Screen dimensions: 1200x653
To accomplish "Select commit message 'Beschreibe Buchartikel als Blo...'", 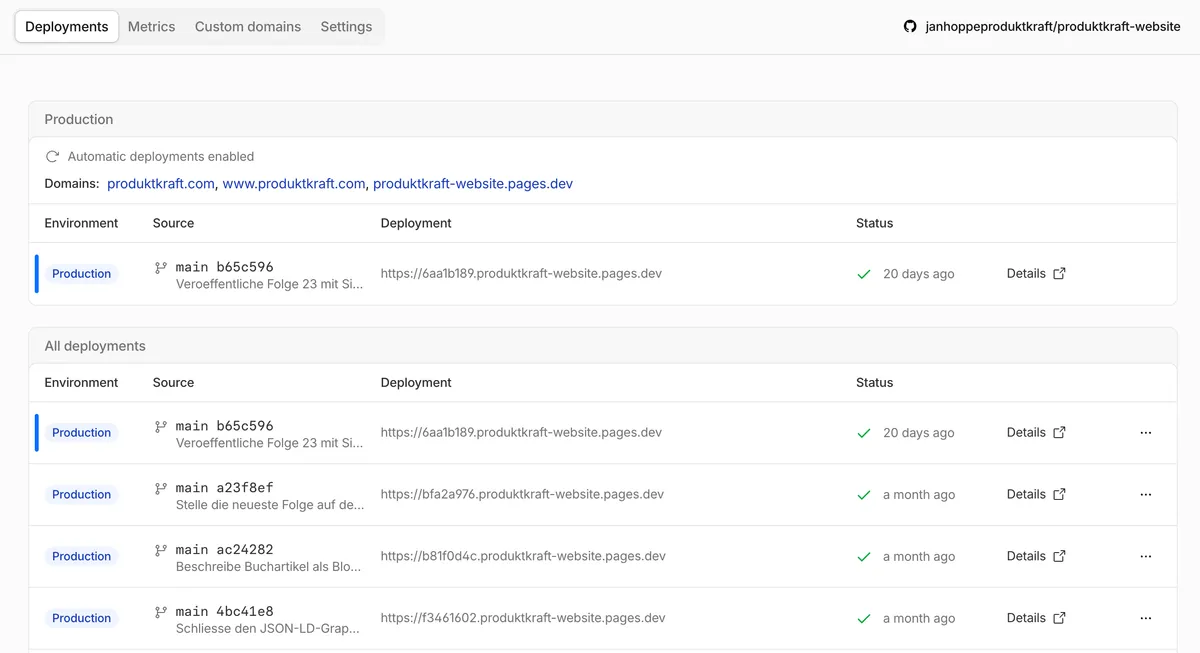I will click(268, 567).
